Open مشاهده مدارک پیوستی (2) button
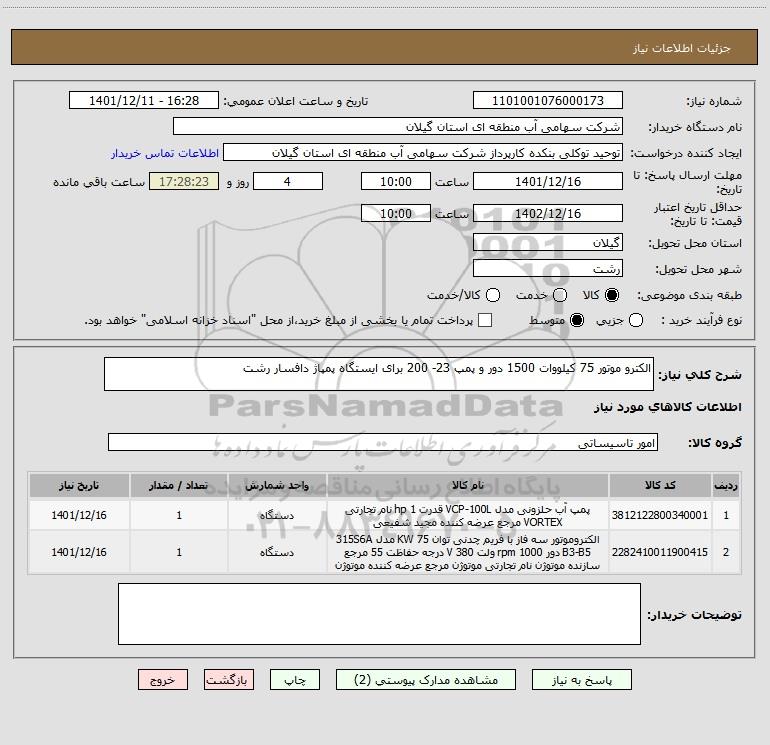This screenshot has height=745, width=770. tap(426, 680)
